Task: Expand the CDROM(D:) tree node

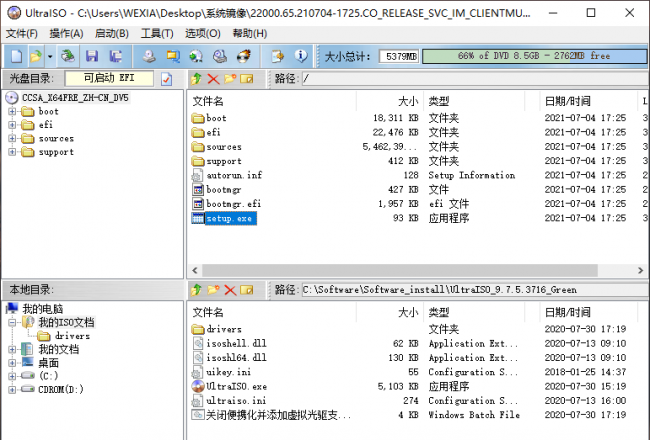Action: pyautogui.click(x=12, y=390)
